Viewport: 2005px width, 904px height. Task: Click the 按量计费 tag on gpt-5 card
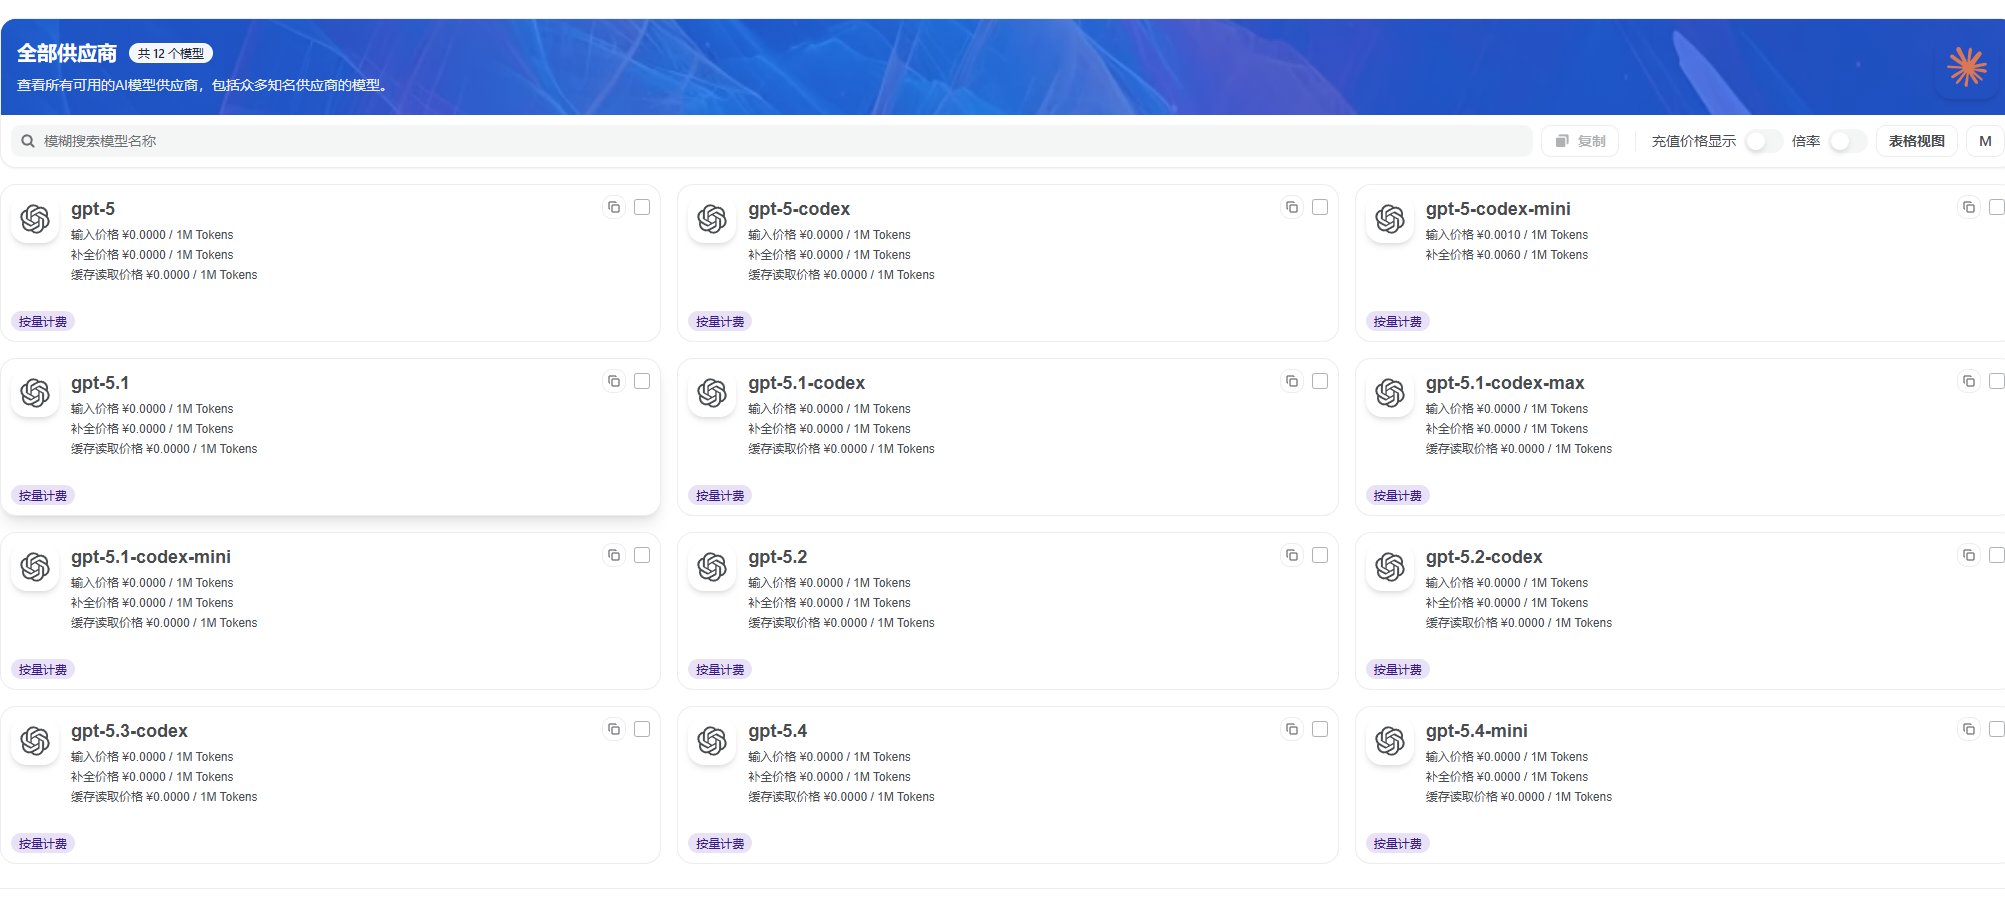click(43, 322)
